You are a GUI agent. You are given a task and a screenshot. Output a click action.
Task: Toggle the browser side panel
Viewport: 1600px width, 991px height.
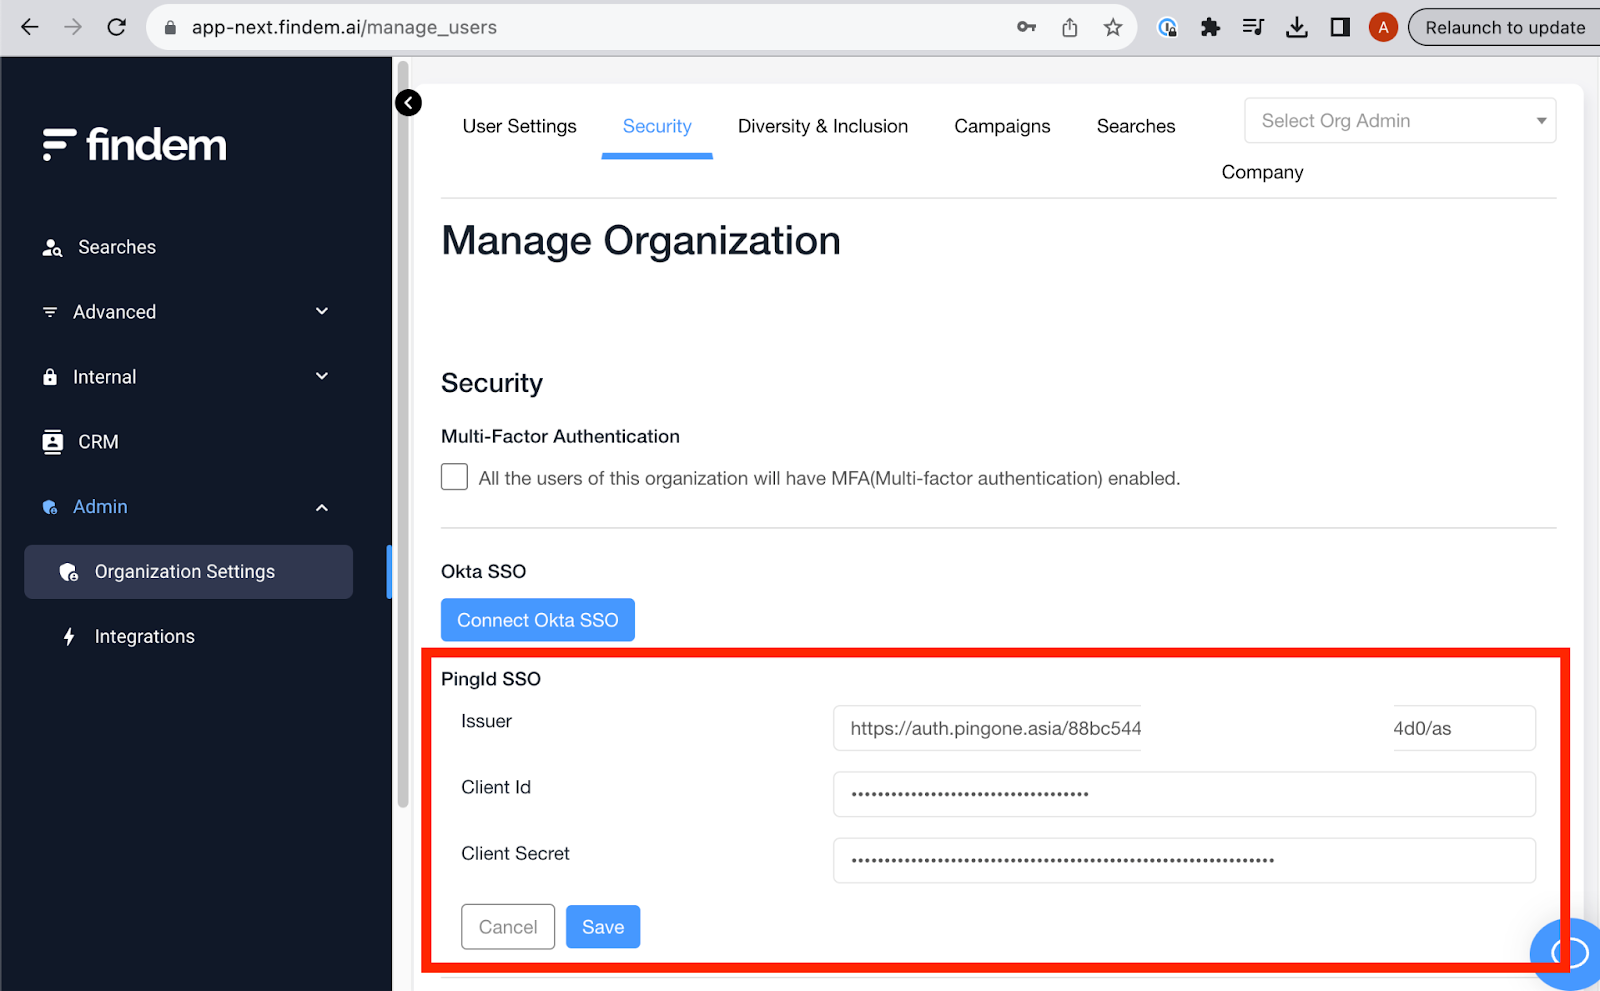[x=1340, y=27]
